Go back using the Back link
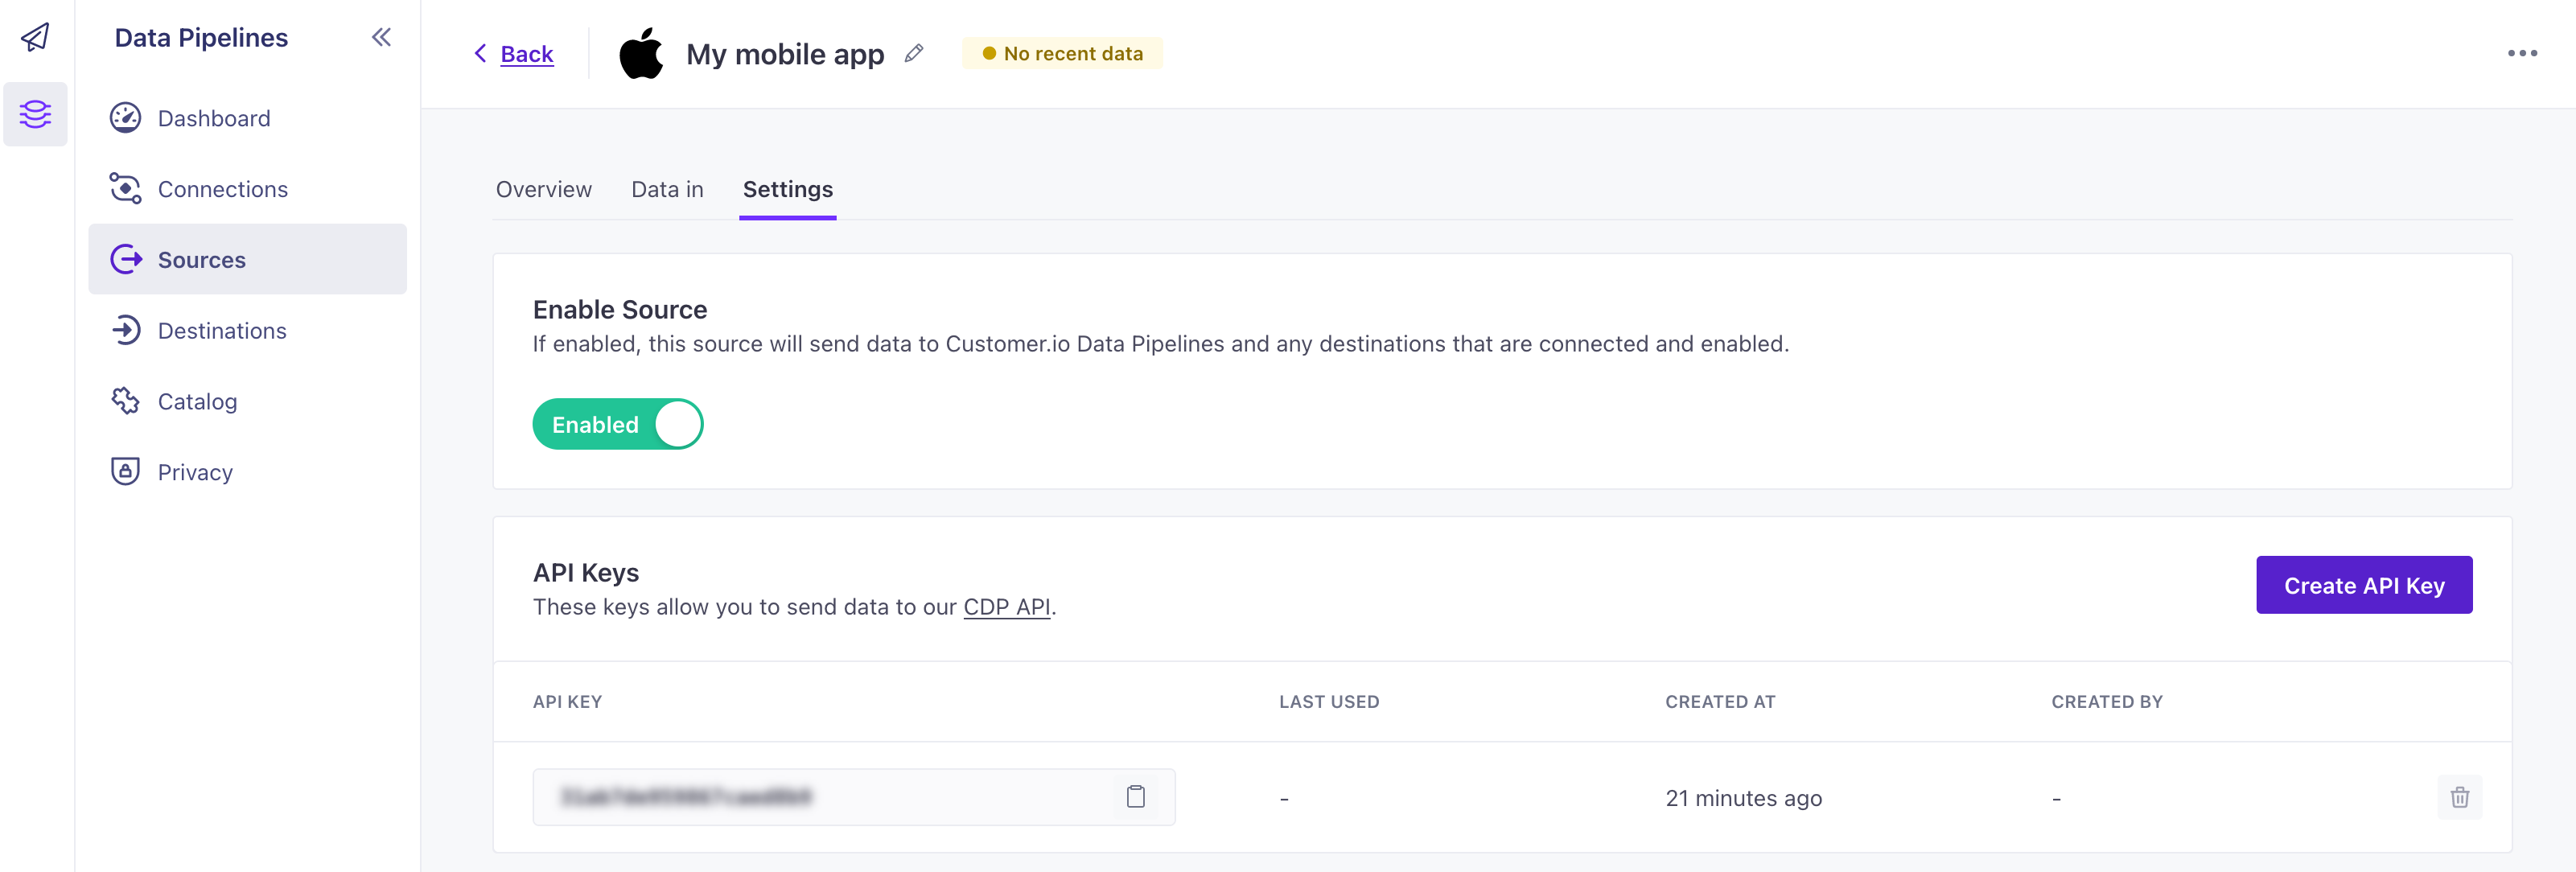Image resolution: width=2576 pixels, height=872 pixels. click(527, 54)
